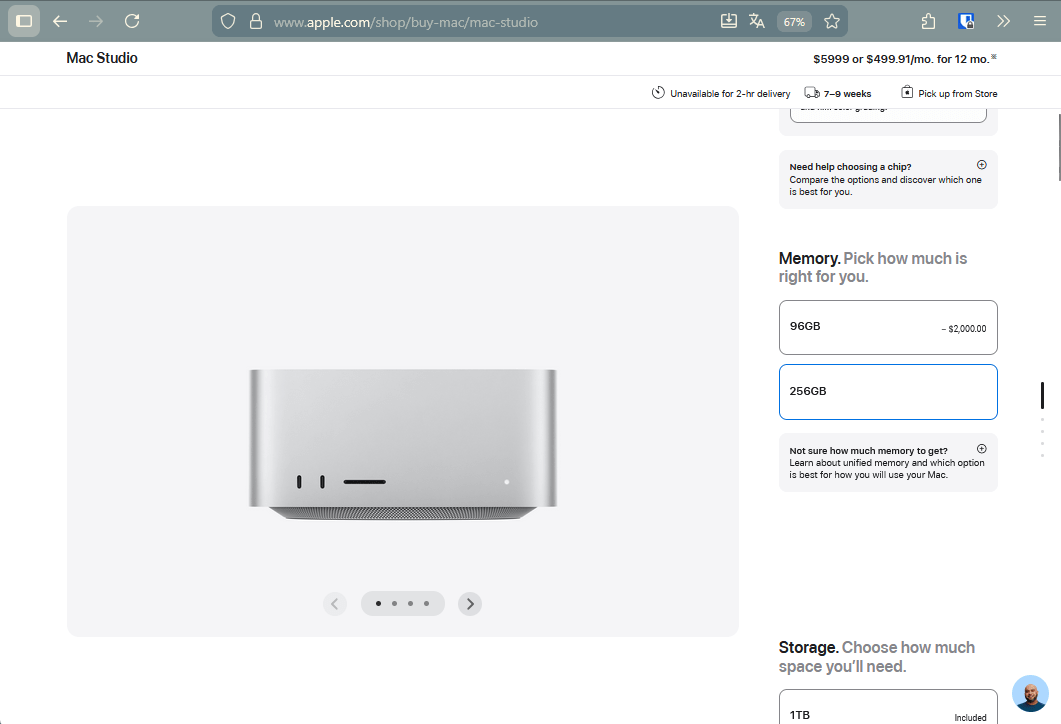Viewport: 1061px width, 724px height.
Task: Click the bookmark star in the address bar
Action: click(x=831, y=20)
